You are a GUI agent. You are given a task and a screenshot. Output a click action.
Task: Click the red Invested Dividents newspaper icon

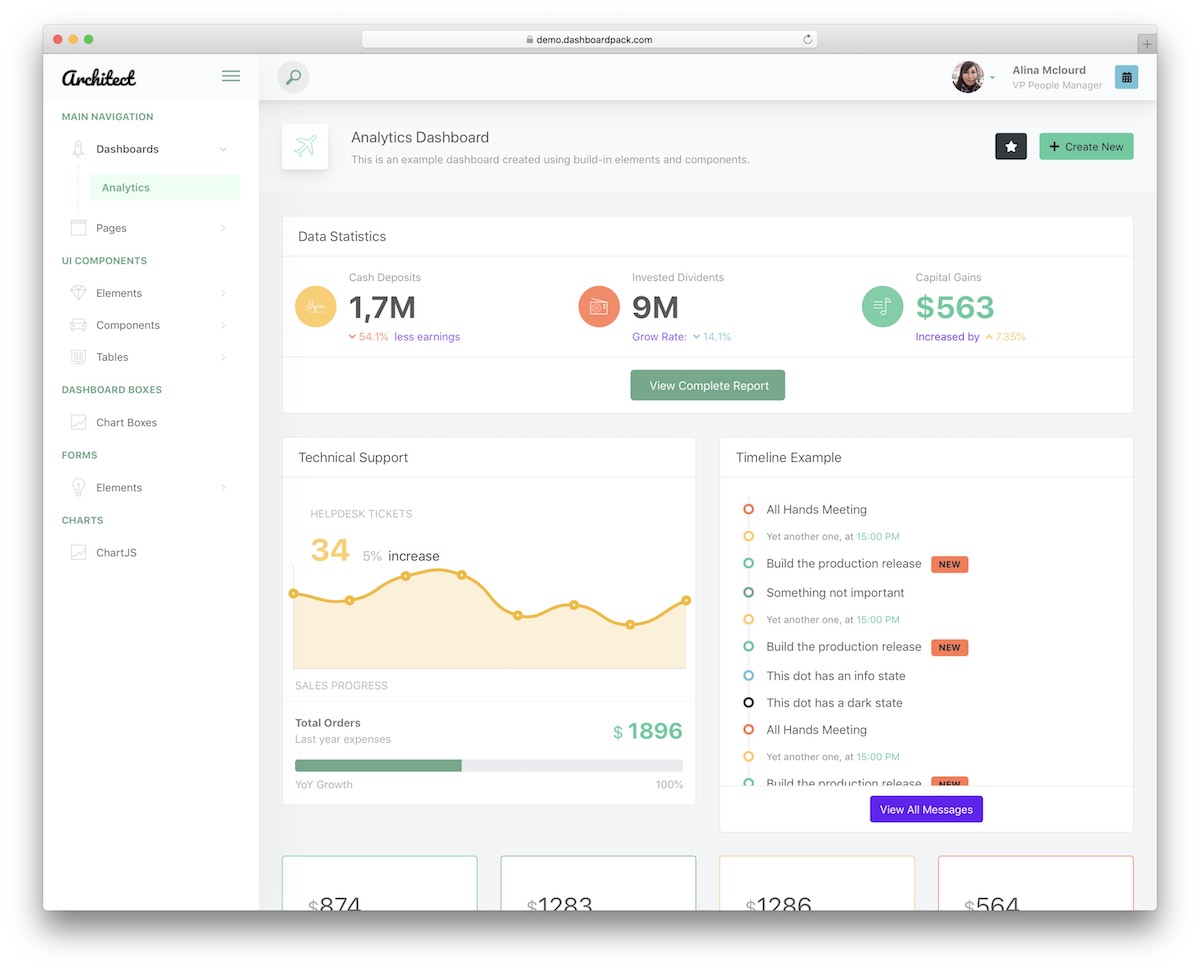click(599, 306)
